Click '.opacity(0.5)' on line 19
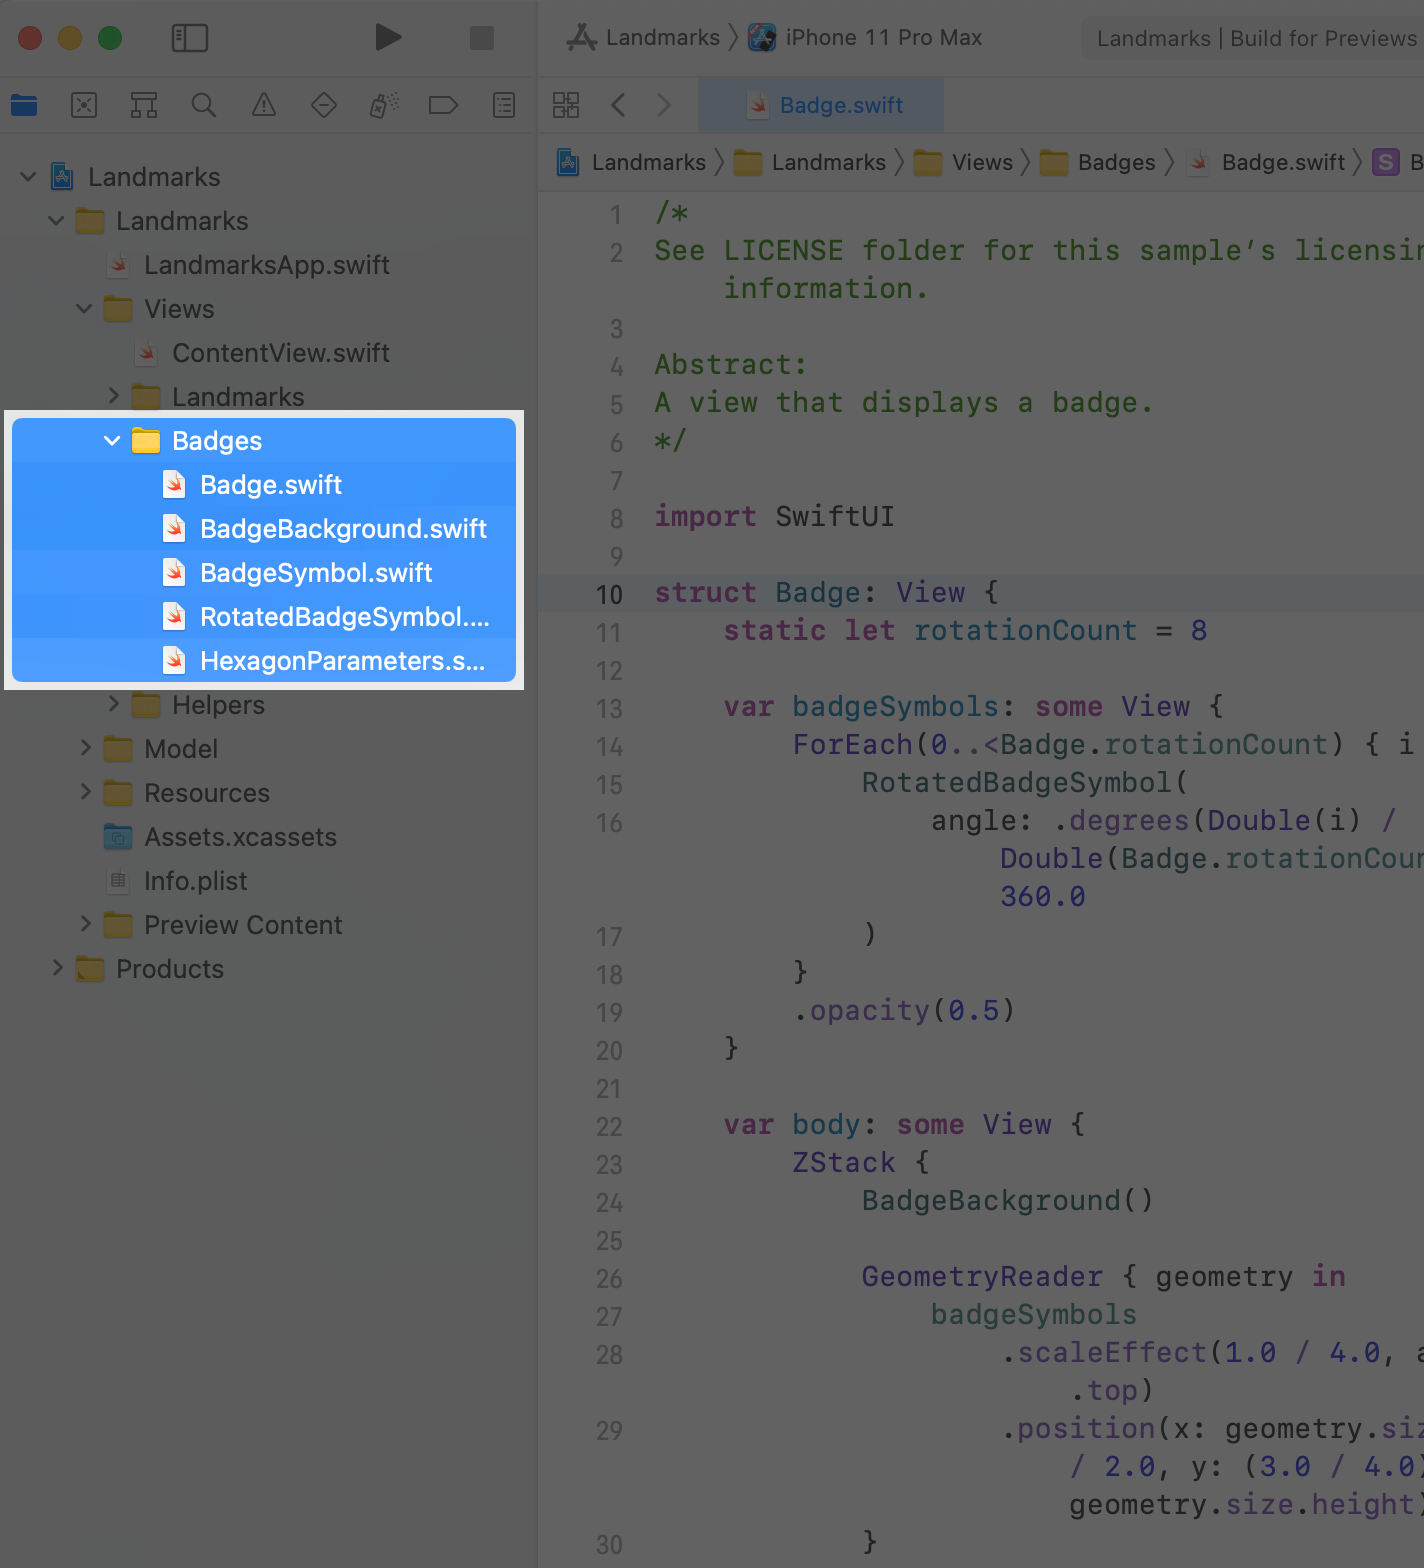Image resolution: width=1424 pixels, height=1568 pixels. tap(904, 1011)
